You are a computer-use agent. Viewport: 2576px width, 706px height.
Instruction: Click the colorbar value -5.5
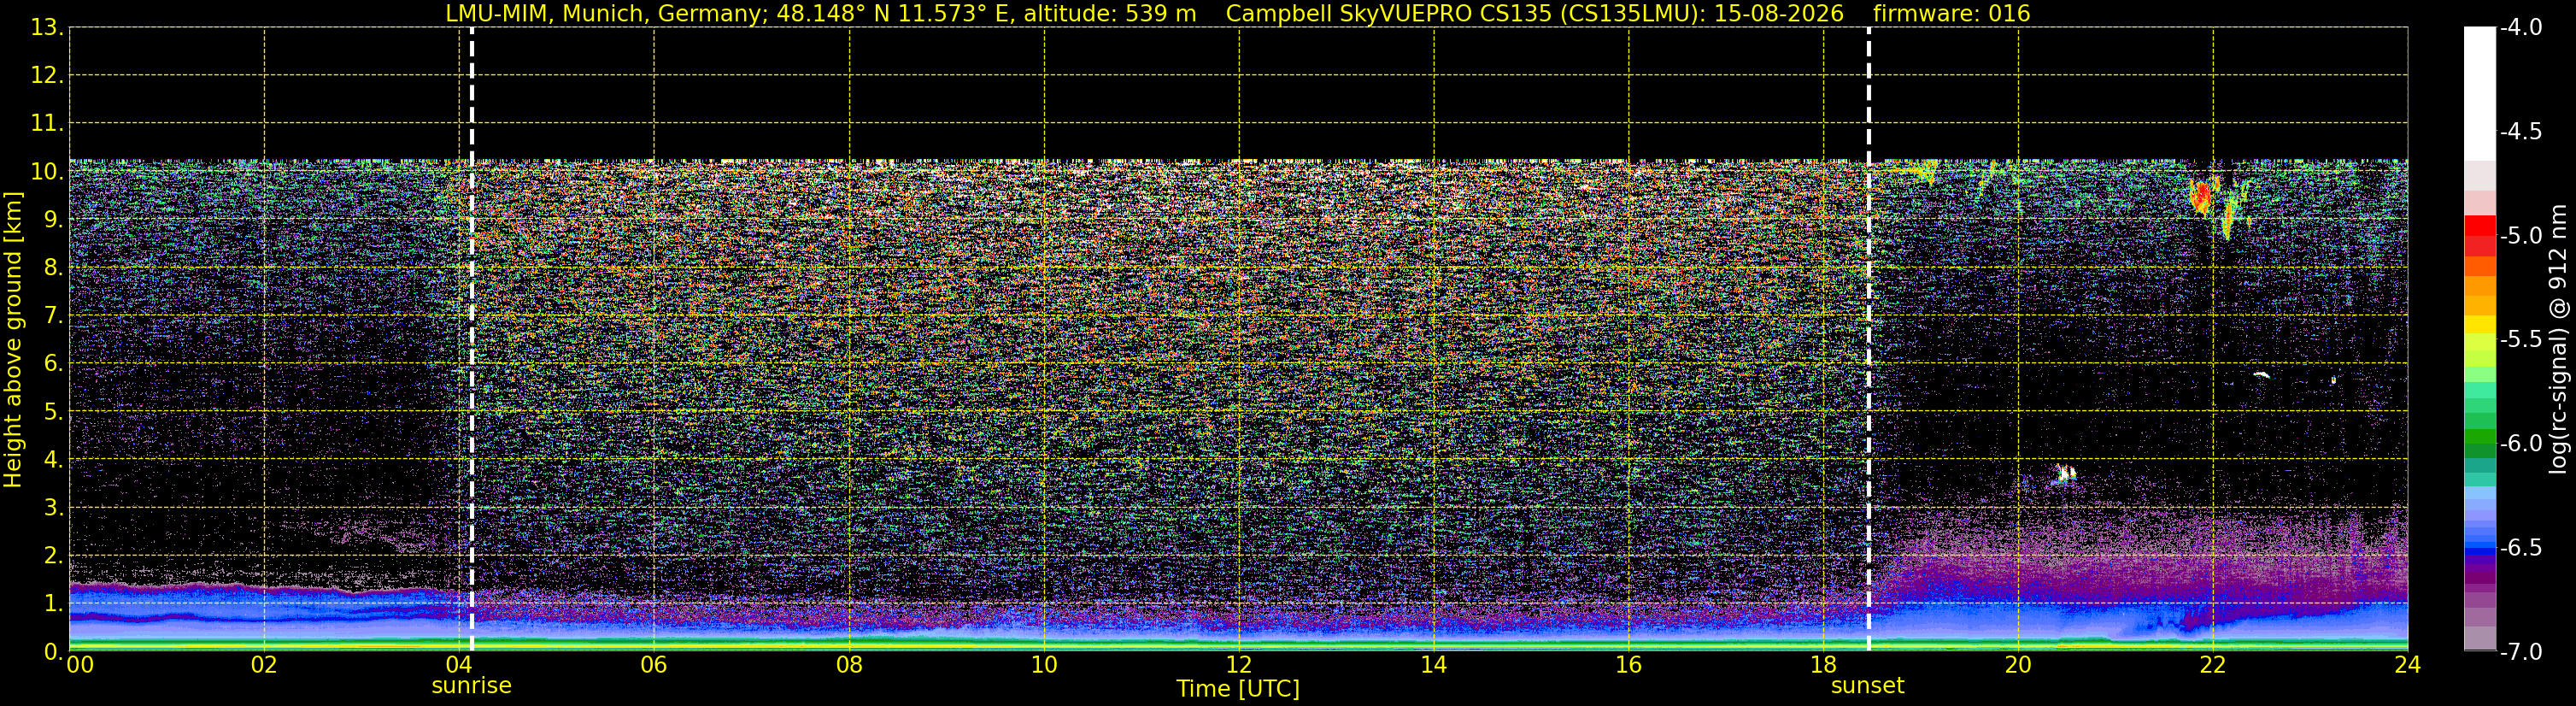tap(2520, 340)
